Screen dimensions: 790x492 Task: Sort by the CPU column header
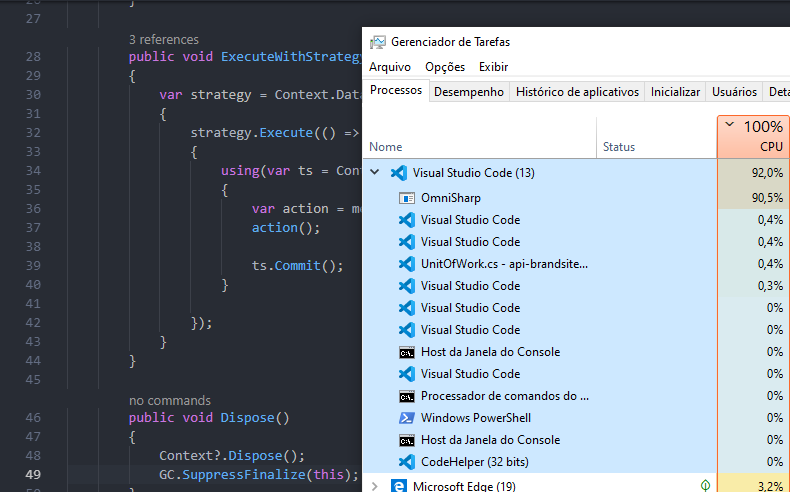tap(754, 137)
